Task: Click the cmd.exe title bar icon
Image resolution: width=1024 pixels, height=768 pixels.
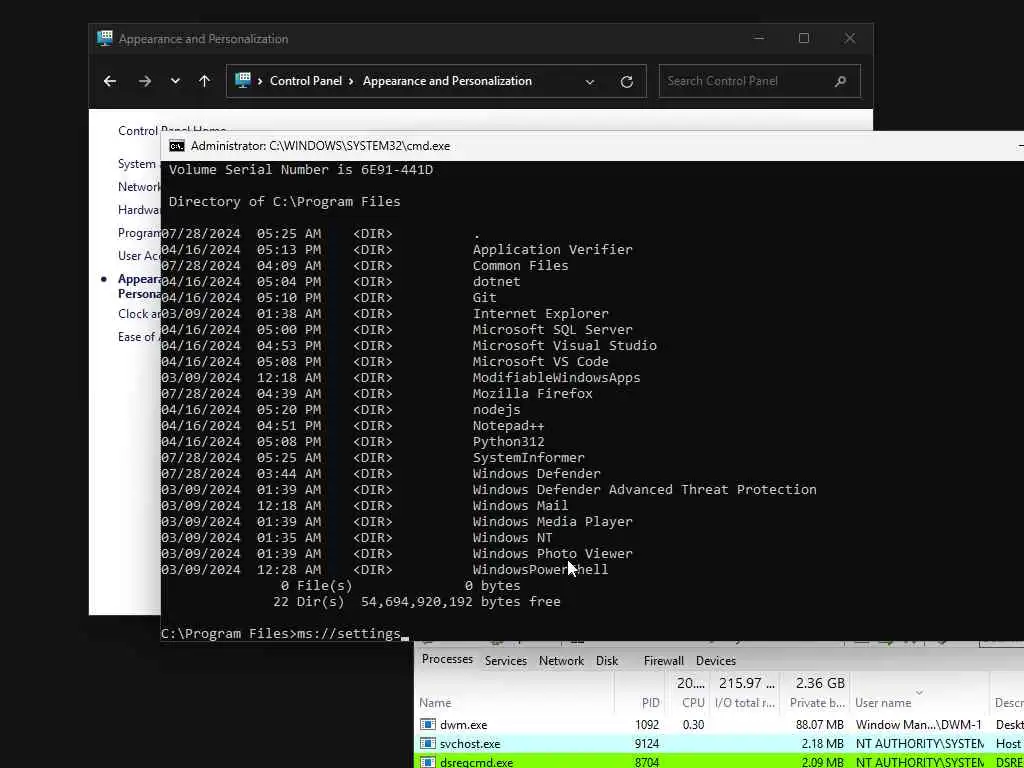Action: 176,146
